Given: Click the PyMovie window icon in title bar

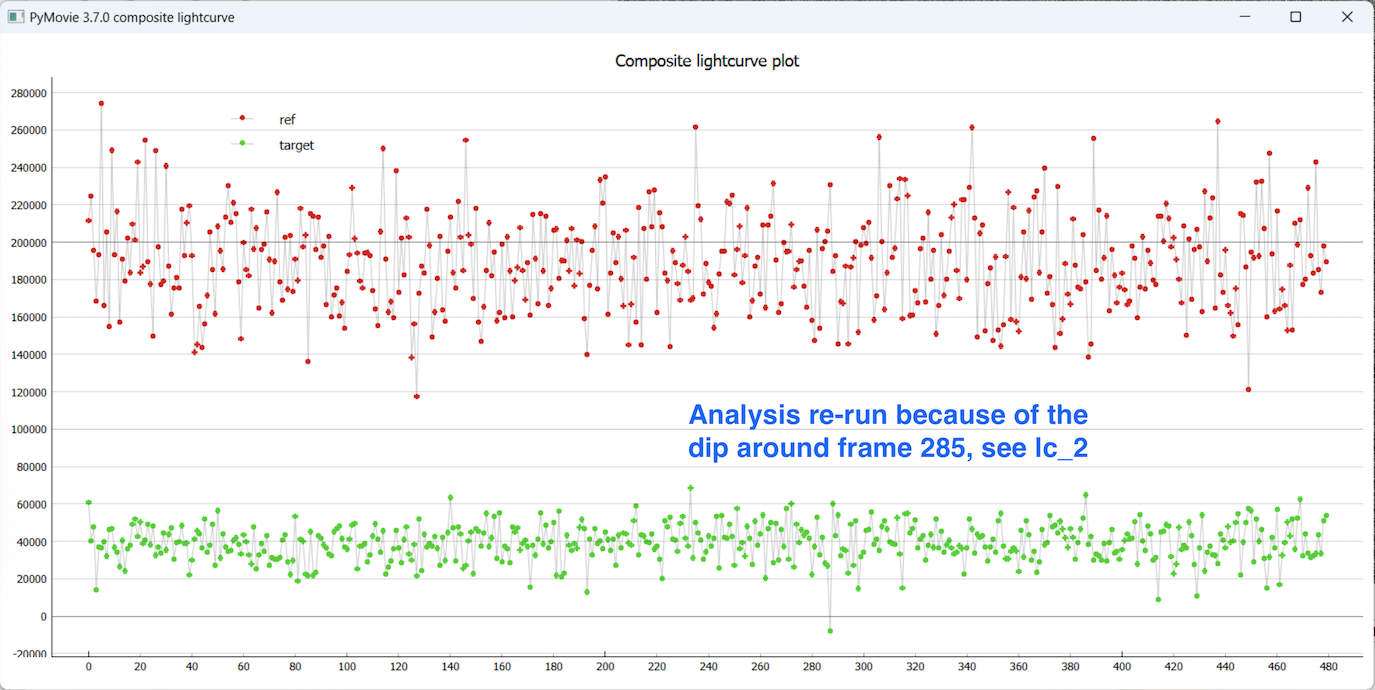Looking at the screenshot, I should click(14, 17).
